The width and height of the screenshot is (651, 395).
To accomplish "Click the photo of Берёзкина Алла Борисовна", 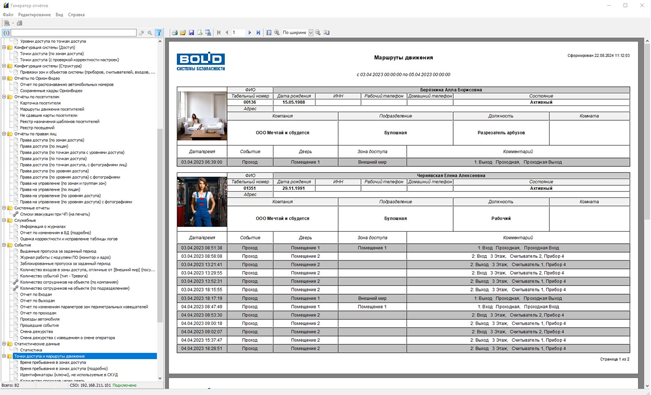I will [x=202, y=115].
